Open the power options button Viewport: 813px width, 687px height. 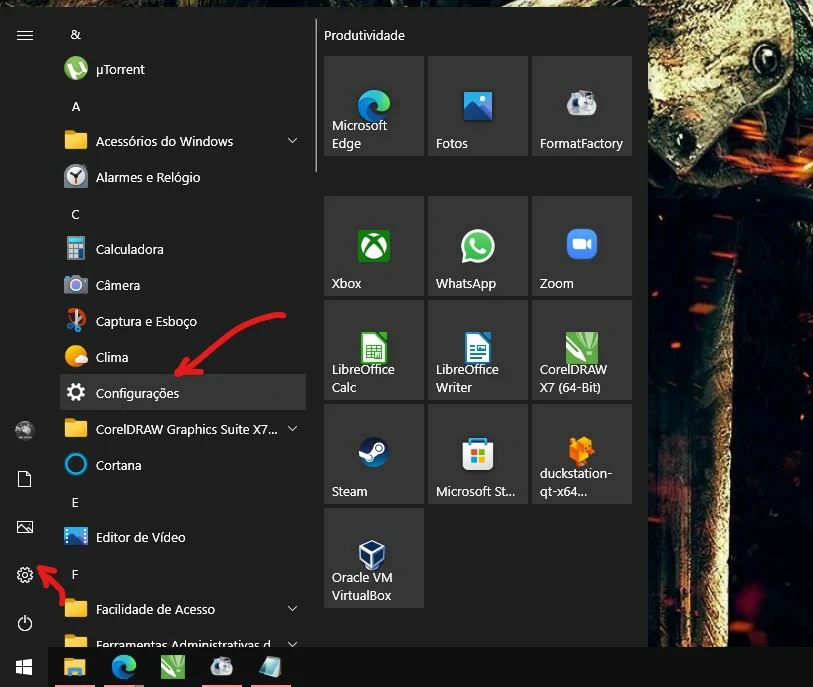point(24,623)
